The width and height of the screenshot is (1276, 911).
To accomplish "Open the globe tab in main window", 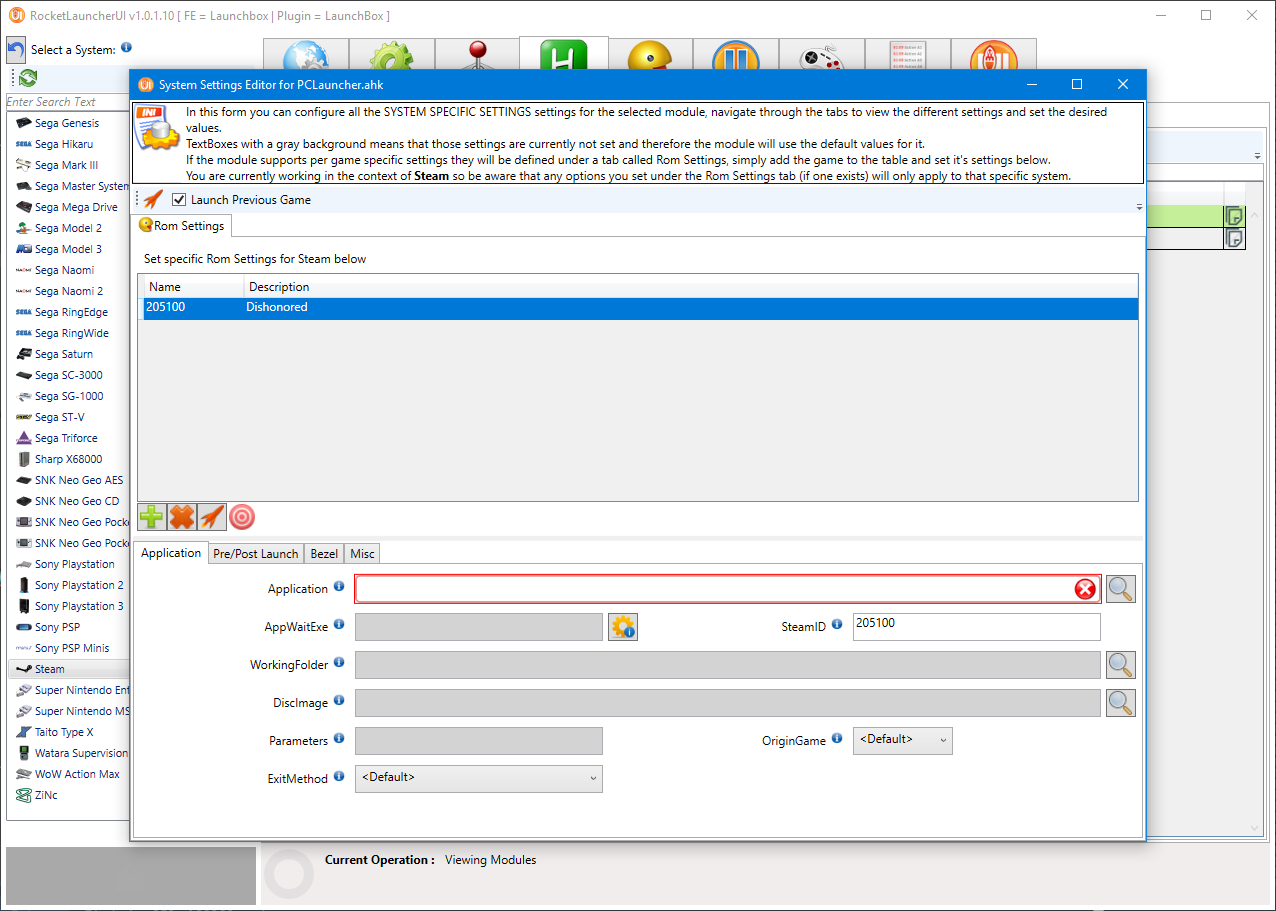I will tap(306, 56).
